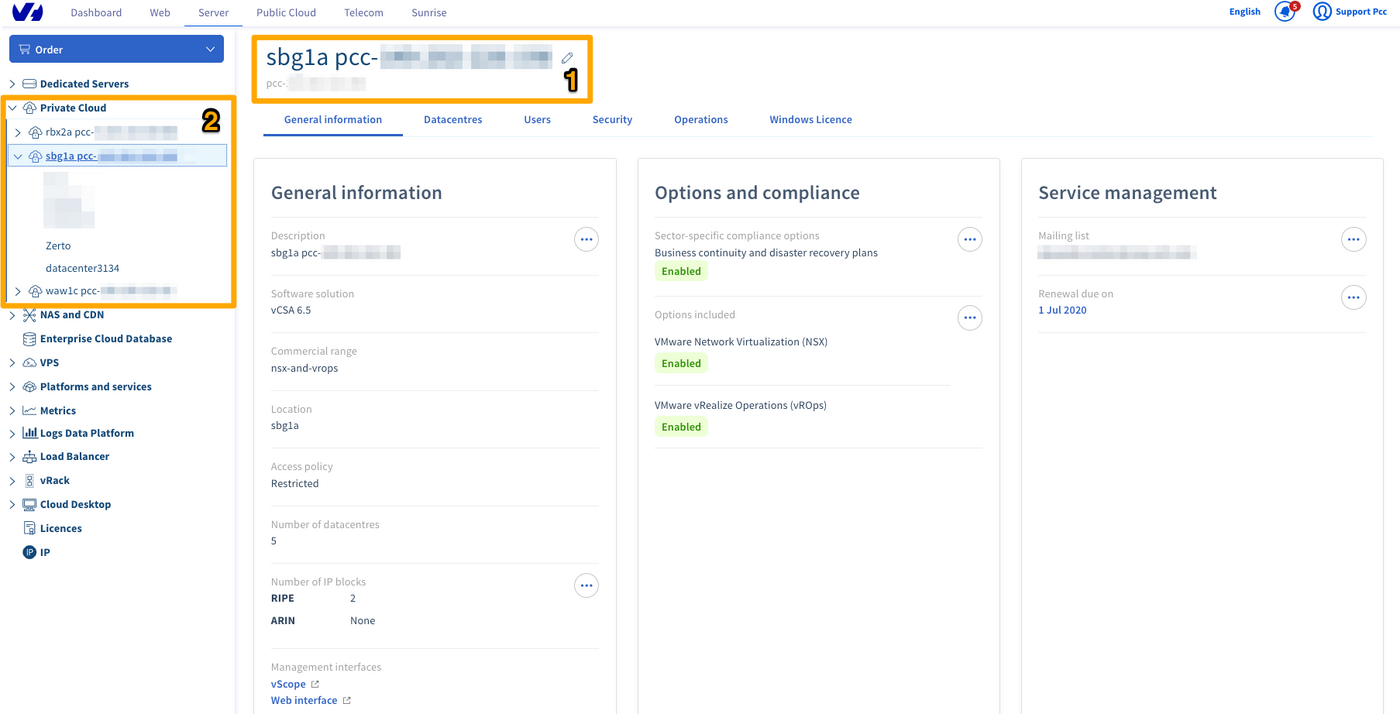Collapse the Private Cloud tree section
1400x714 pixels.
(x=13, y=108)
